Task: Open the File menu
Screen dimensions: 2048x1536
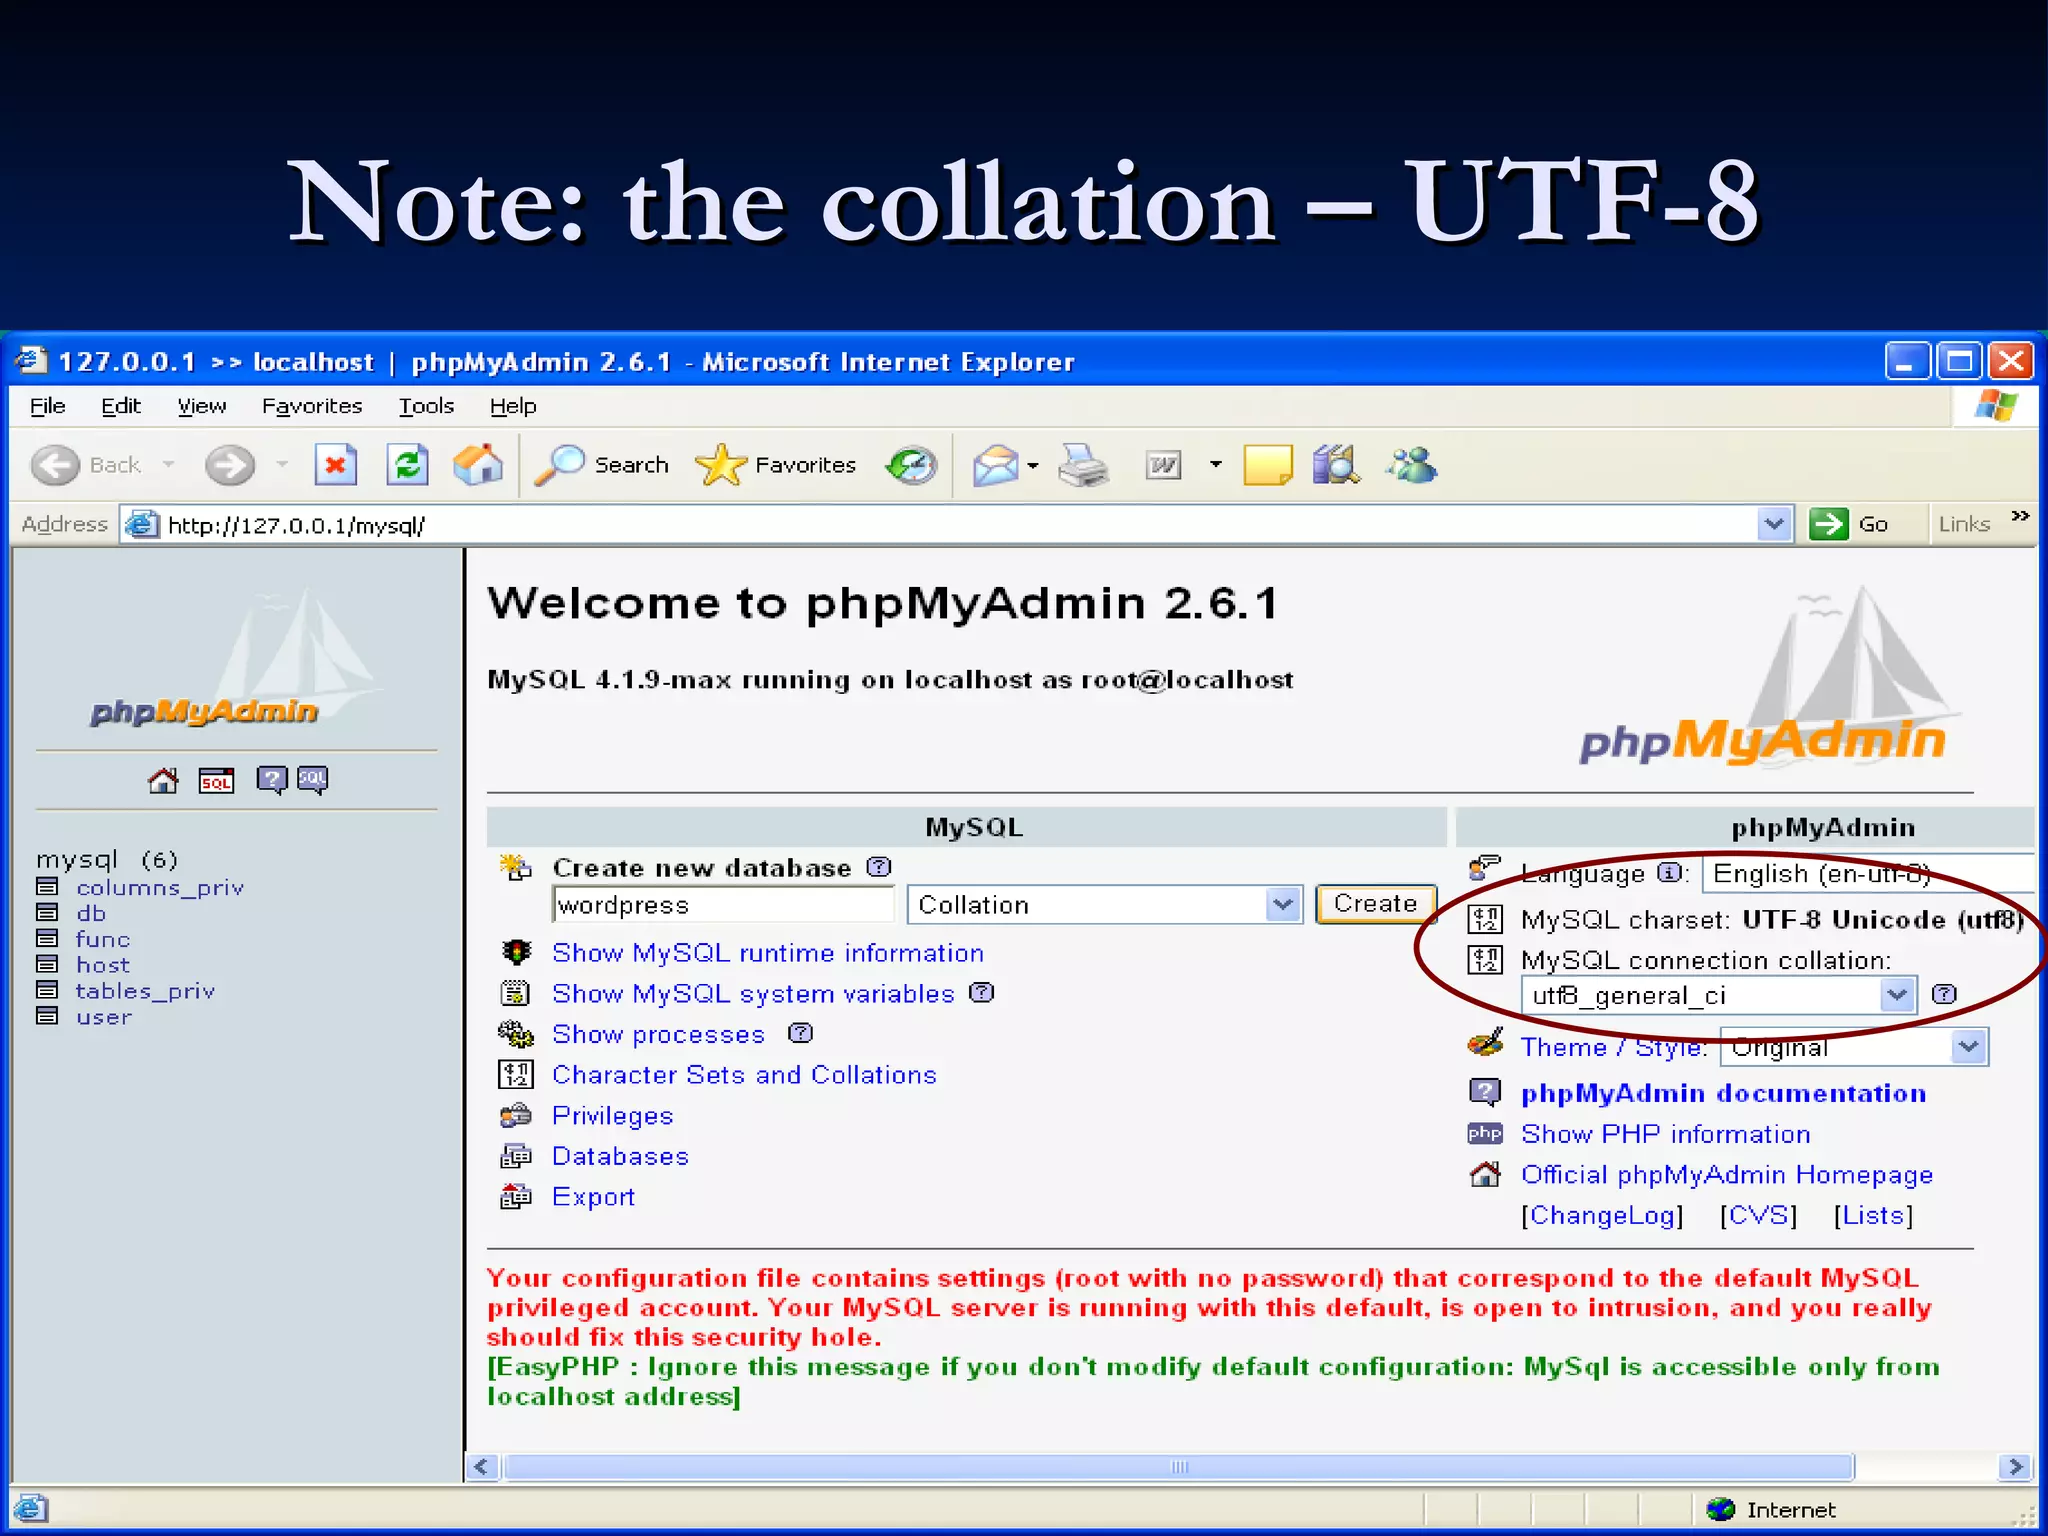Action: (48, 406)
